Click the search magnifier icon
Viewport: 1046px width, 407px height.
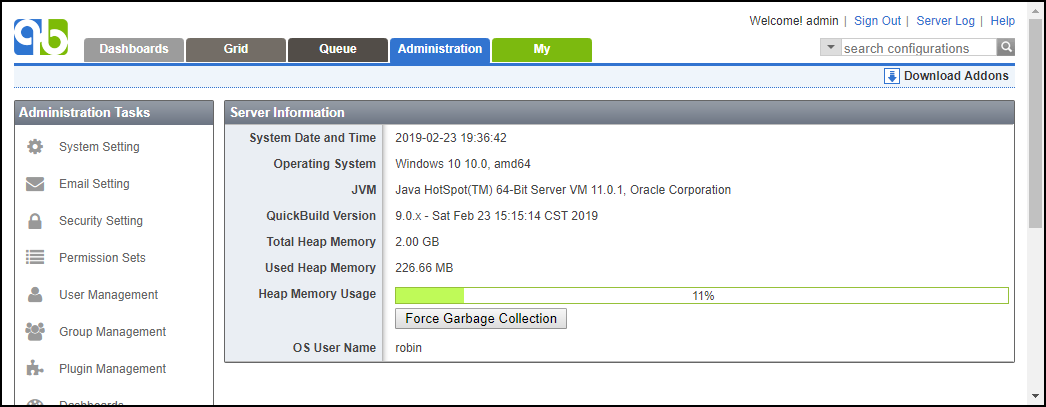(x=1006, y=47)
